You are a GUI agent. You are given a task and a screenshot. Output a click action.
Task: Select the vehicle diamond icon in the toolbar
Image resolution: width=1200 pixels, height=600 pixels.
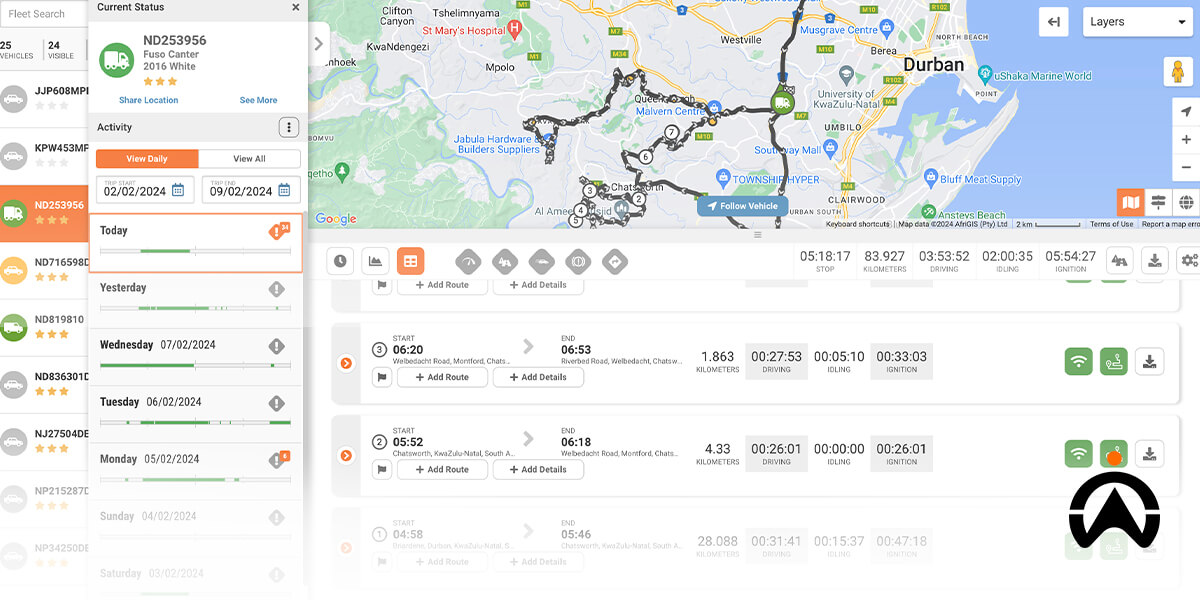pyautogui.click(x=542, y=261)
